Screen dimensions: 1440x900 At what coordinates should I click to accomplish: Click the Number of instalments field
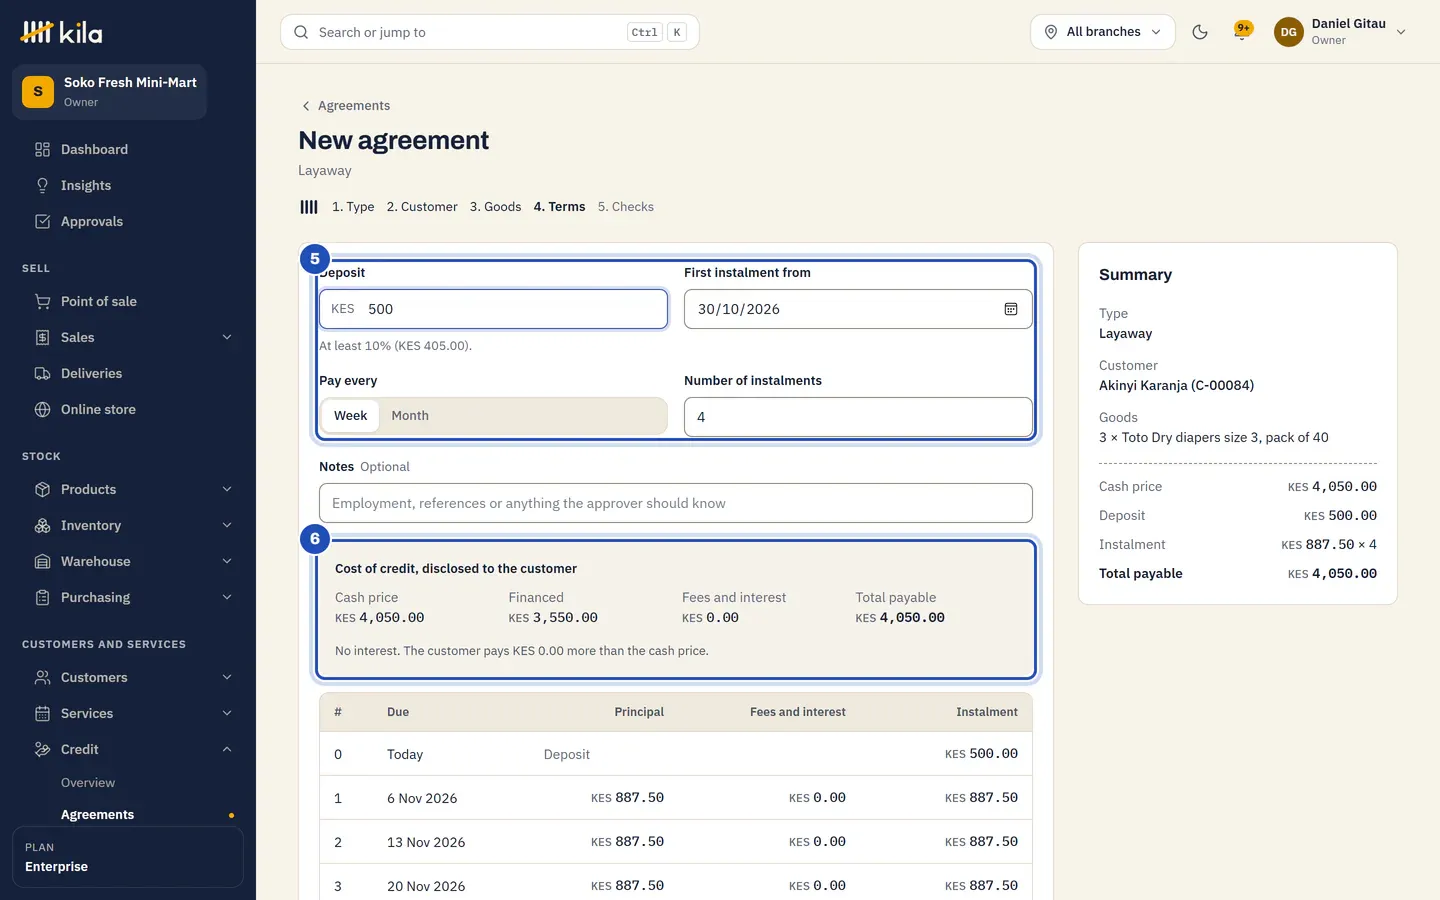tap(858, 417)
